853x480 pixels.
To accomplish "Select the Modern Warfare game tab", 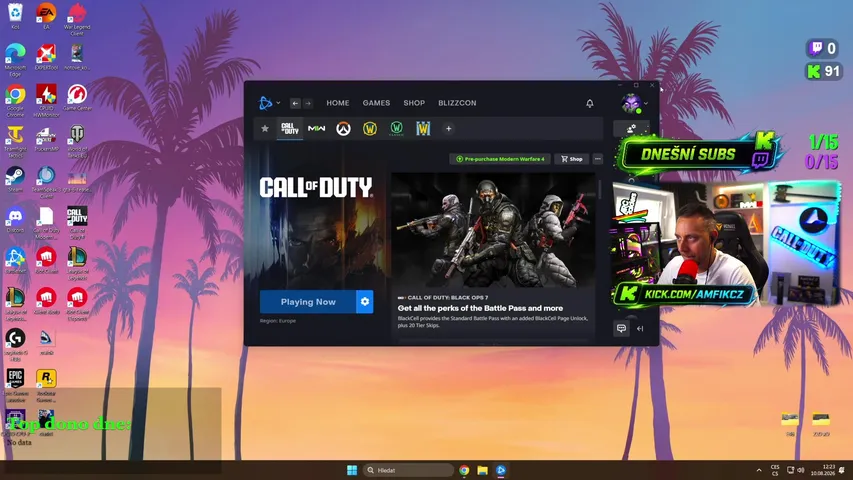I will click(x=317, y=128).
